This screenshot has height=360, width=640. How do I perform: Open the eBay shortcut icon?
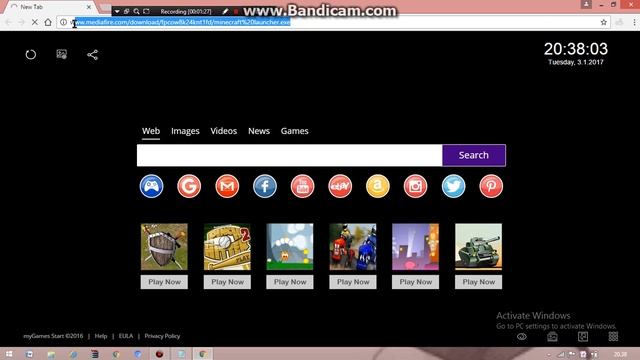[340, 186]
